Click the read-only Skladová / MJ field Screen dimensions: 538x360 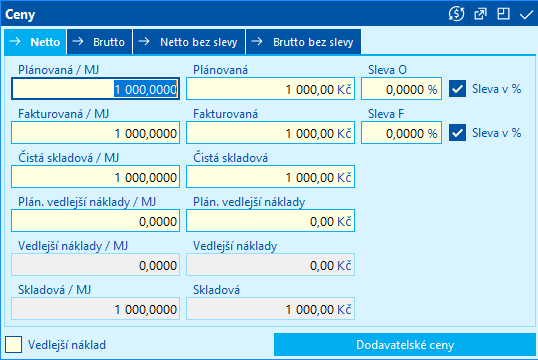pos(95,309)
